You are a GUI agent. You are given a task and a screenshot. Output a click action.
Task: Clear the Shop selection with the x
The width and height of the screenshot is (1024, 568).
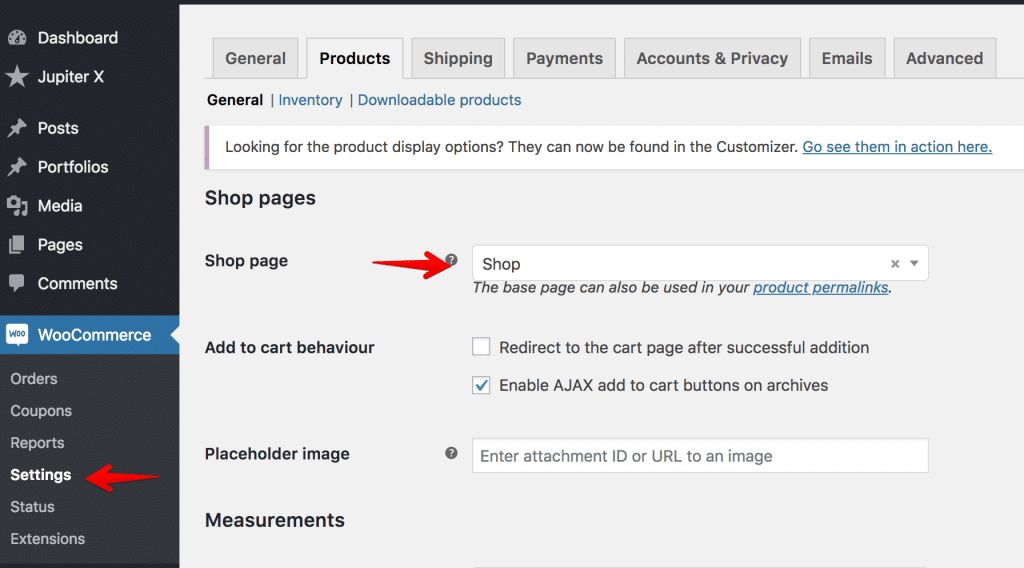point(895,264)
